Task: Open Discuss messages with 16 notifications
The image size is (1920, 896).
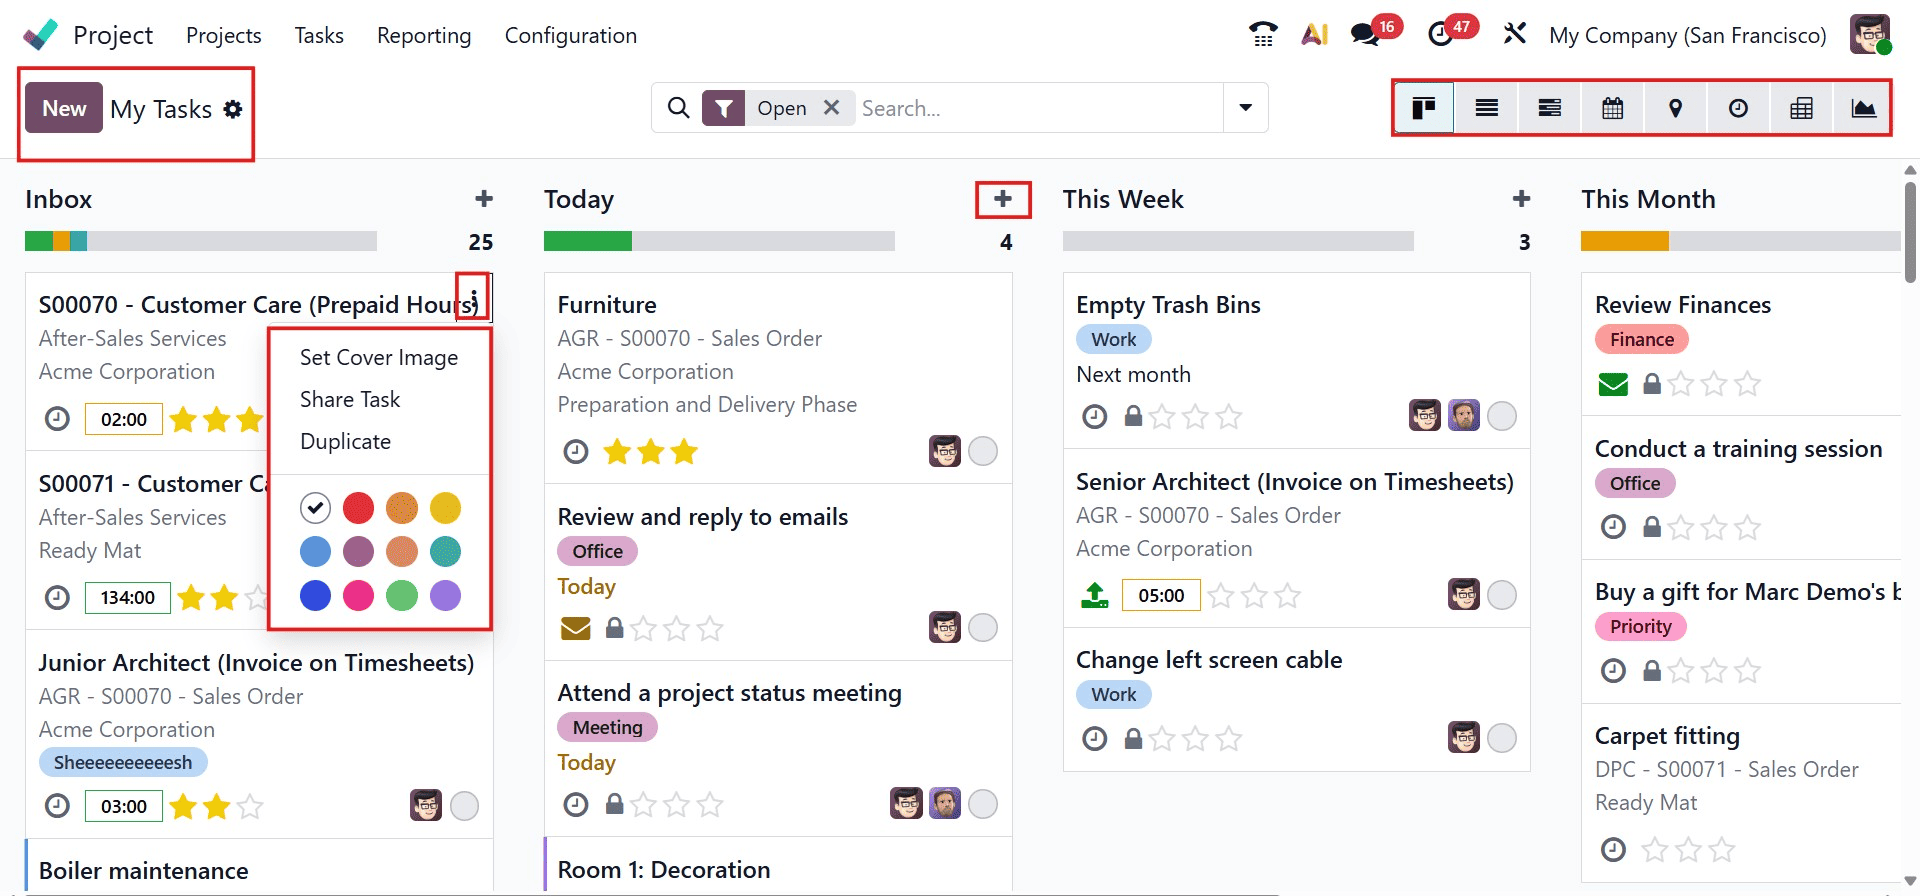Action: pyautogui.click(x=1363, y=33)
